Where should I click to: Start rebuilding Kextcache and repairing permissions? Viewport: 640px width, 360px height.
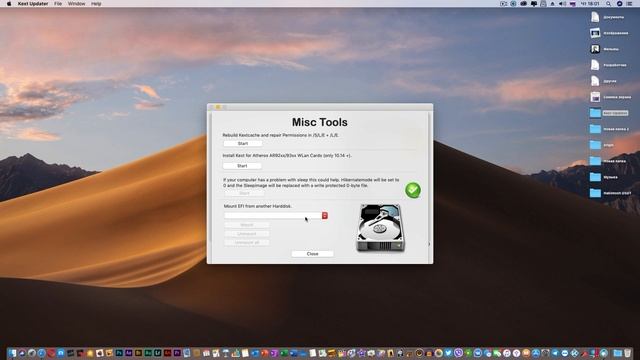click(x=242, y=144)
